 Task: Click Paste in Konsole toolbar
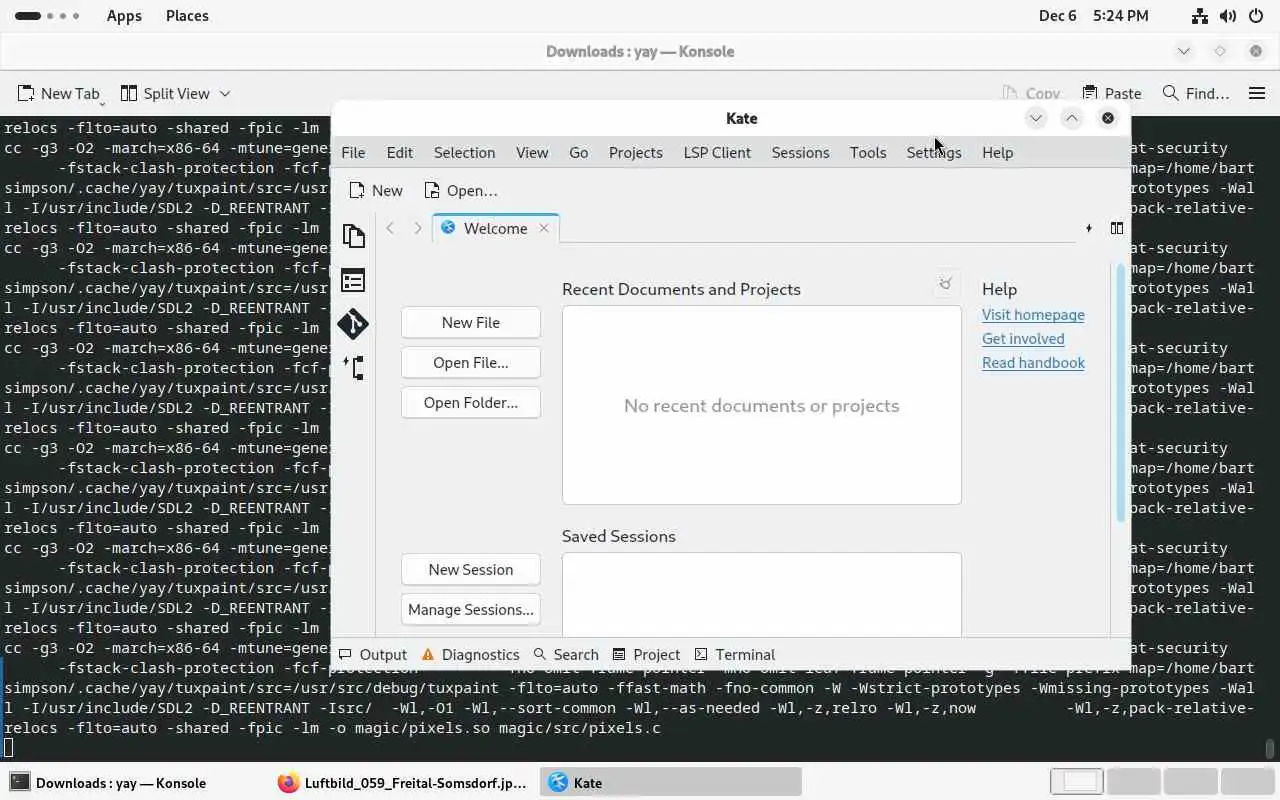[x=1112, y=93]
